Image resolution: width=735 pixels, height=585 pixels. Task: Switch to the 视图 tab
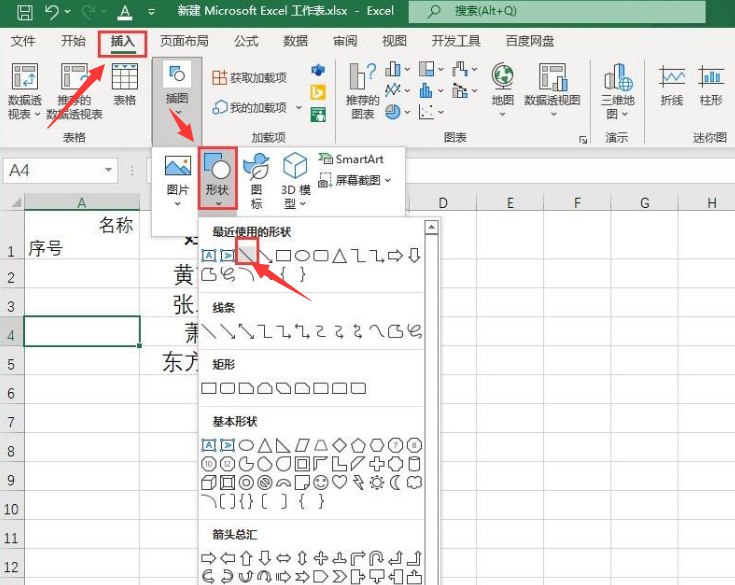[394, 41]
